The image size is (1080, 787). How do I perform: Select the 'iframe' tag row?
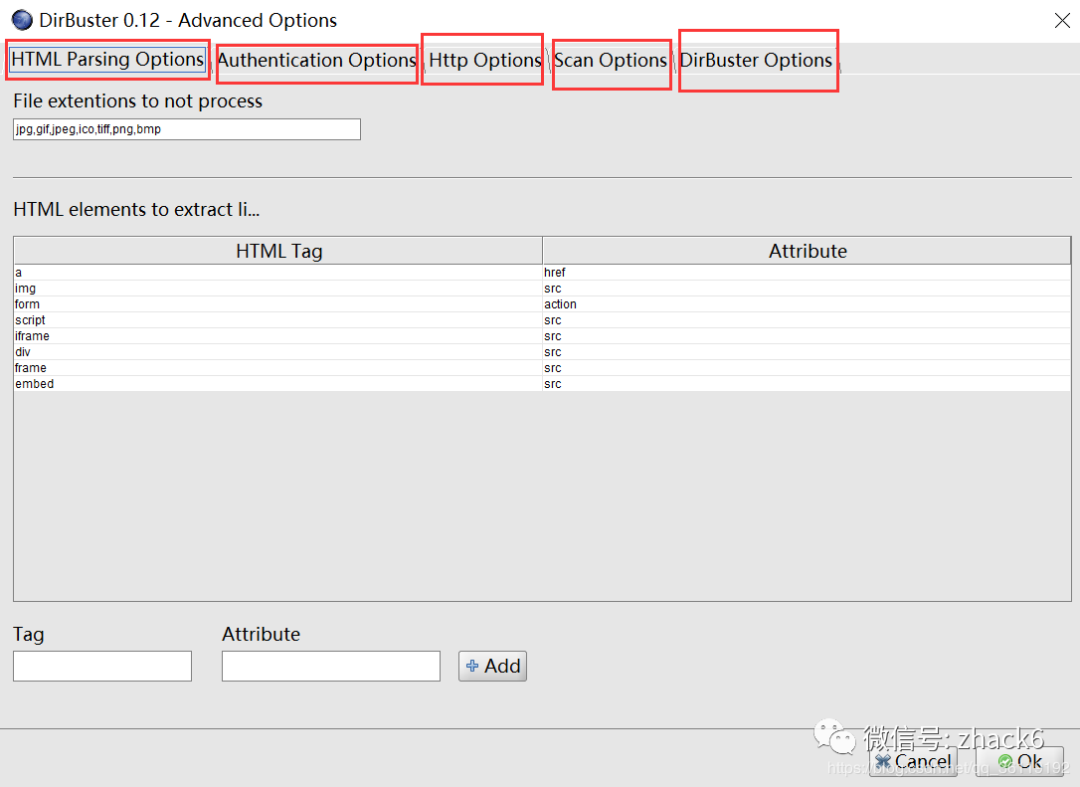[542, 336]
